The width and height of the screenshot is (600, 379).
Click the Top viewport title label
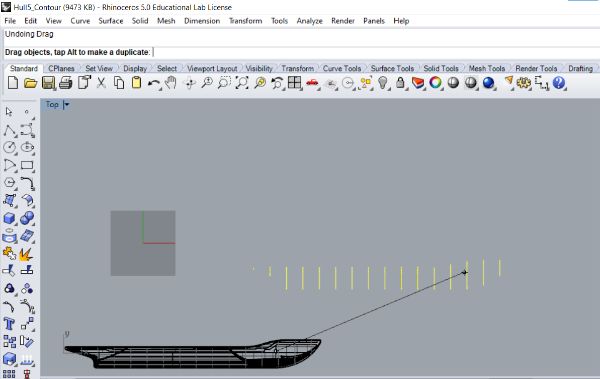click(52, 105)
